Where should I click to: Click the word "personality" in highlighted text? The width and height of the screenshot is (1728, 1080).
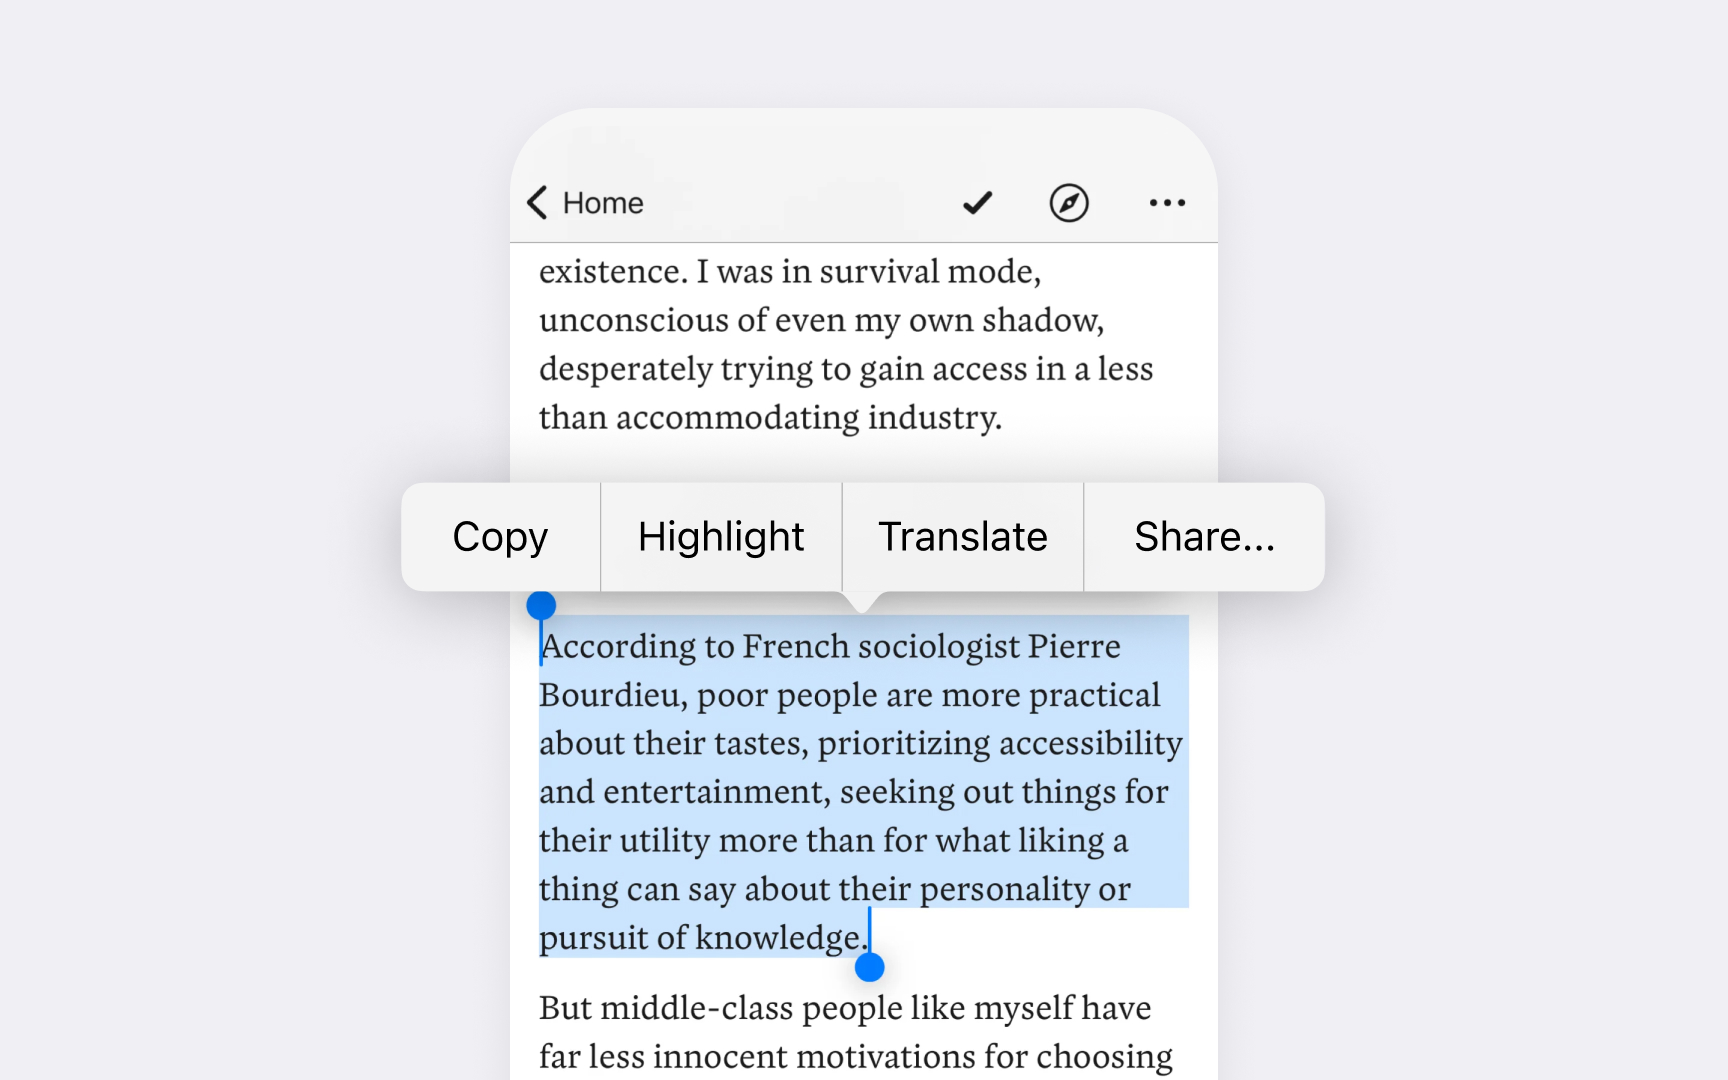1004,889
